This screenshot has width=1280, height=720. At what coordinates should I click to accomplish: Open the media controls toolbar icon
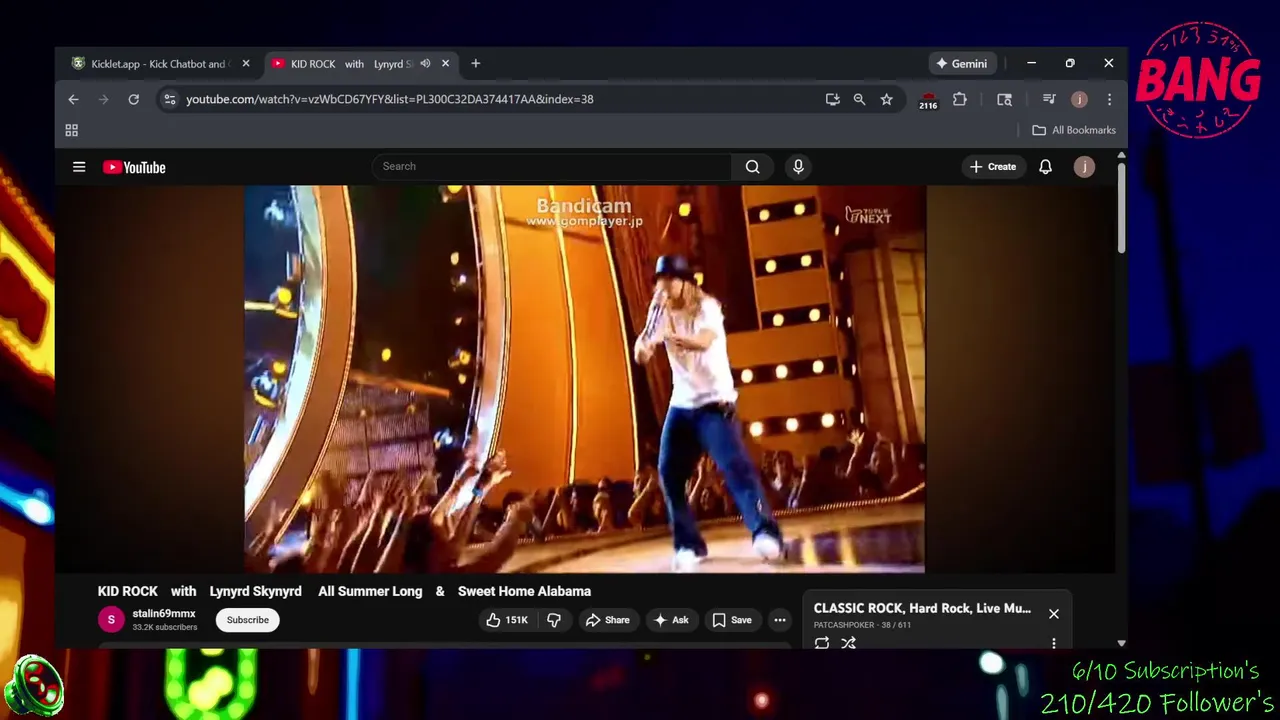(x=1049, y=99)
